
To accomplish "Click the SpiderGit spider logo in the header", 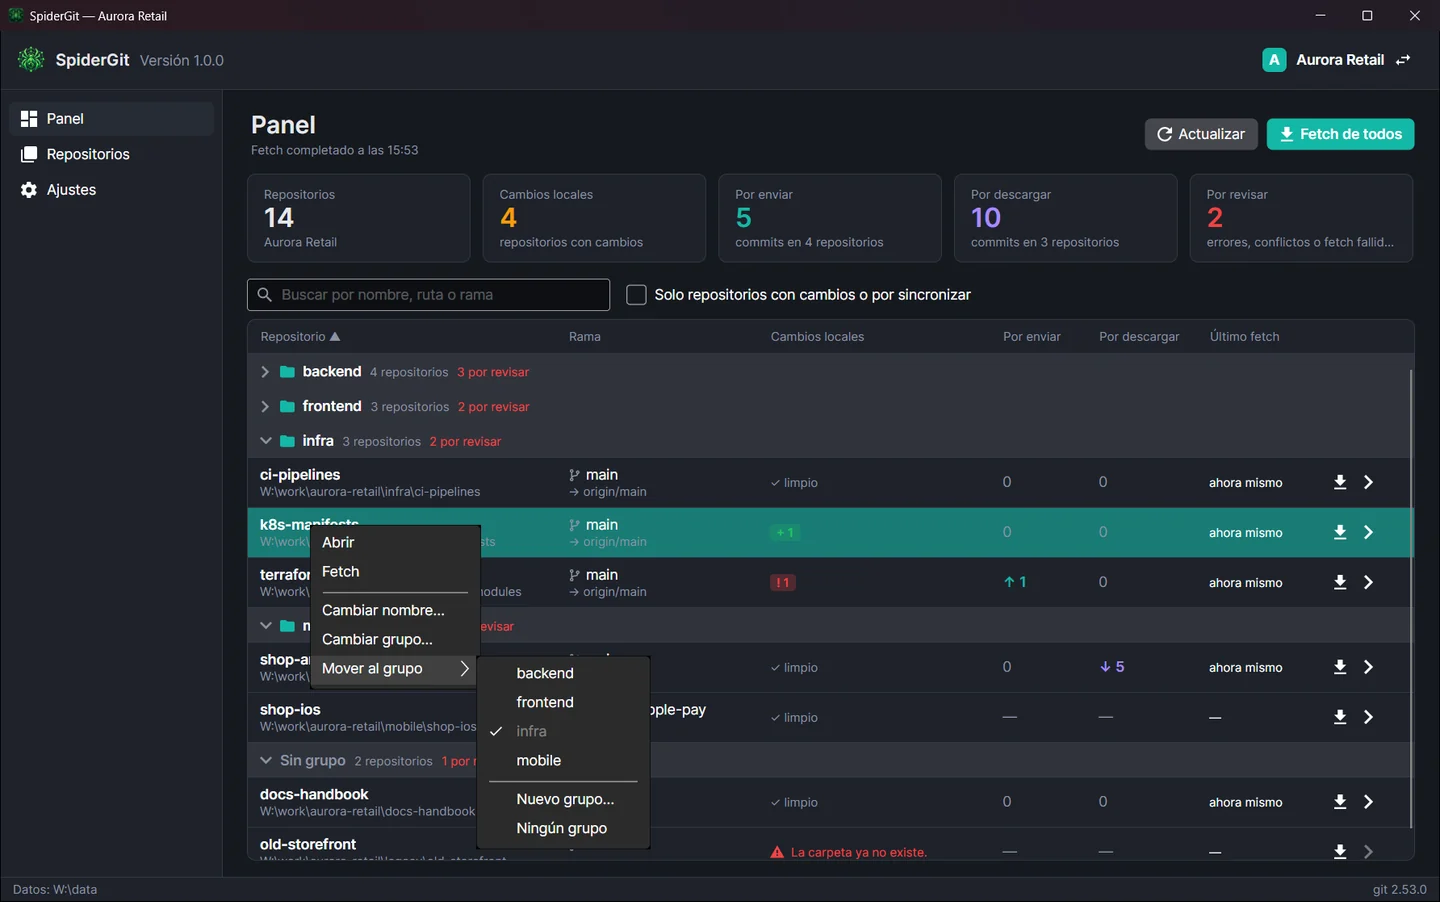I will coord(31,60).
